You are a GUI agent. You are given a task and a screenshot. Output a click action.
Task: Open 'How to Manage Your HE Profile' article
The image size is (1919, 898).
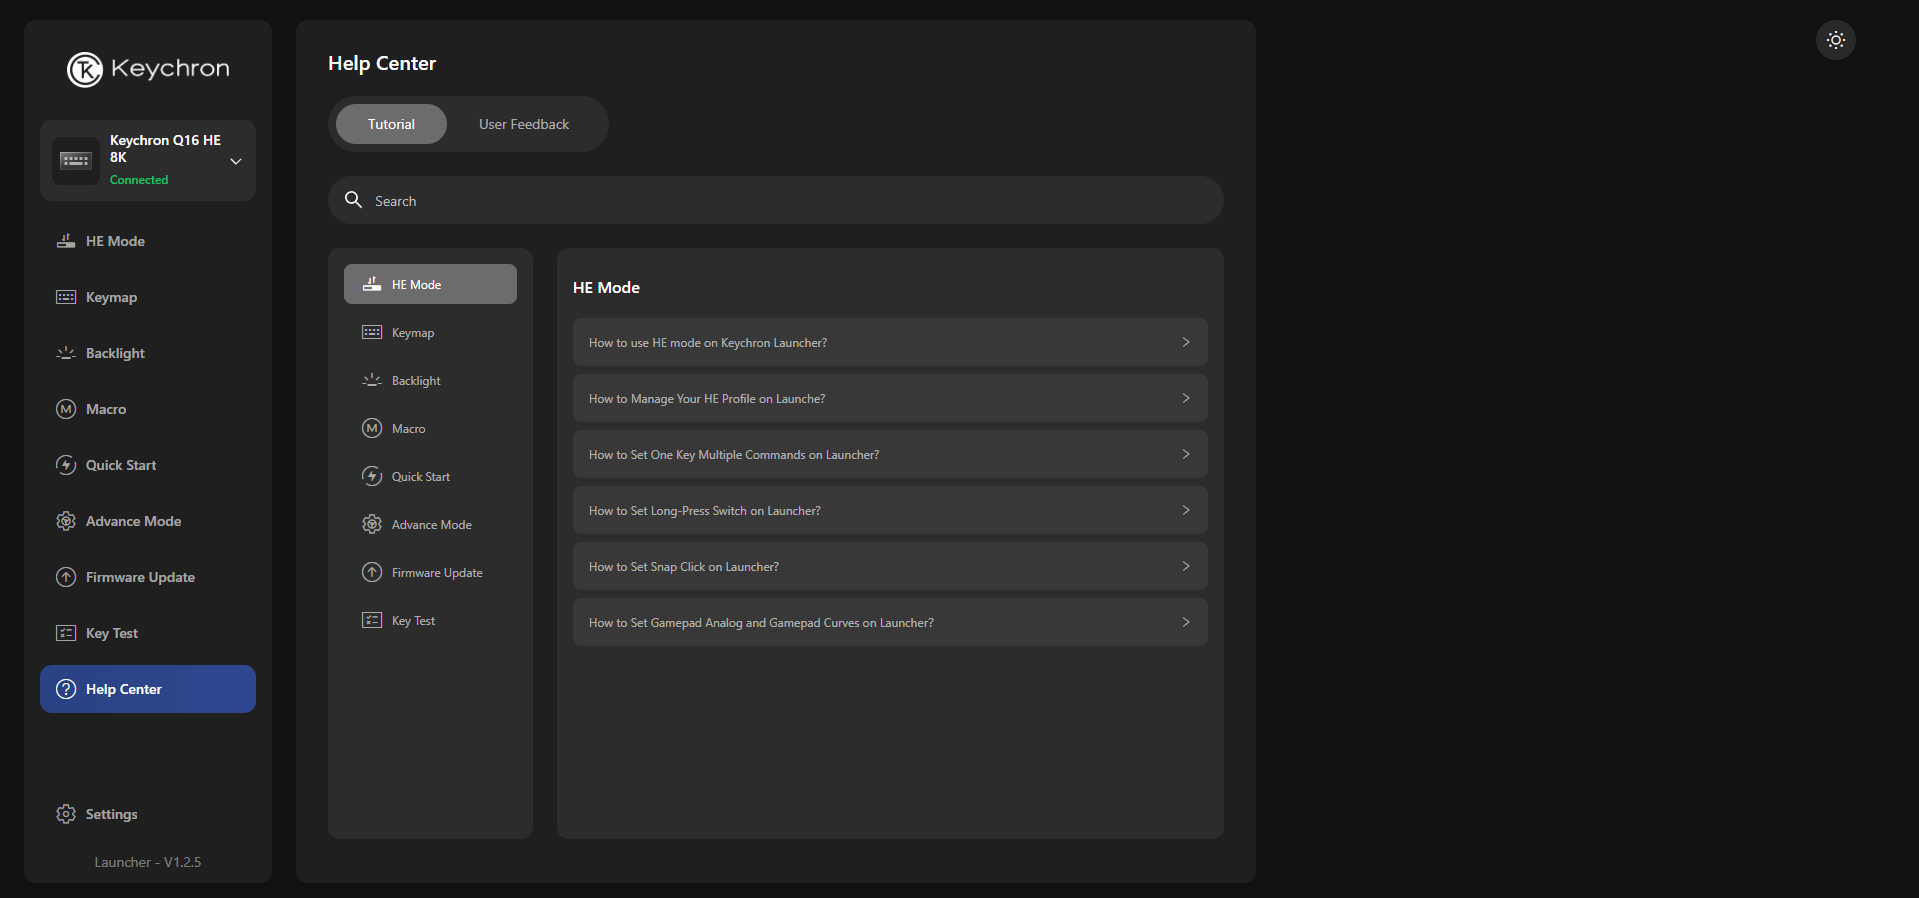point(889,399)
